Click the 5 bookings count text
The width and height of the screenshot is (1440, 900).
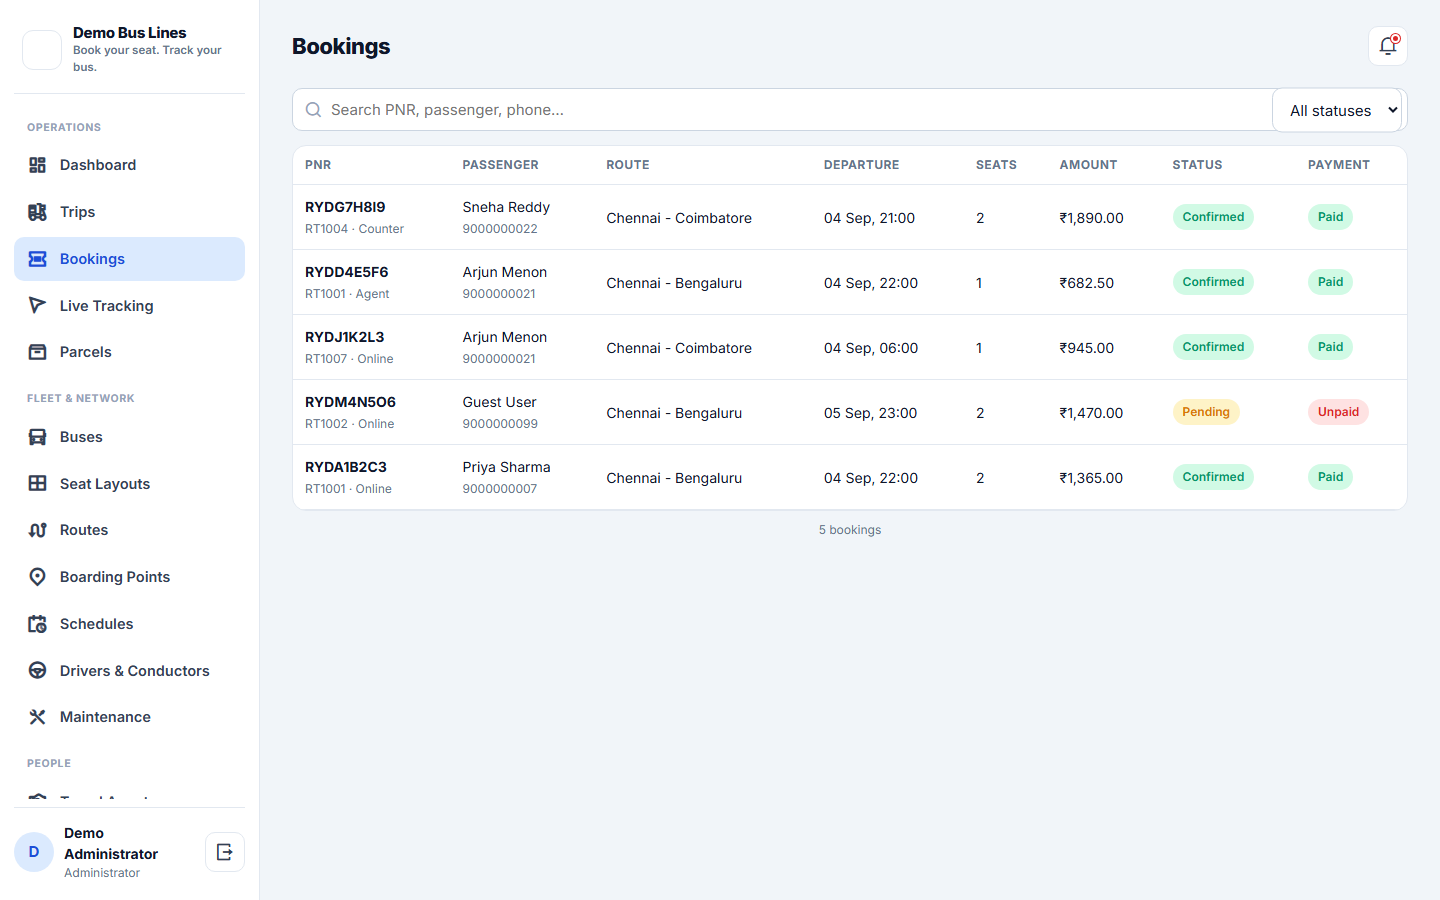click(x=850, y=530)
